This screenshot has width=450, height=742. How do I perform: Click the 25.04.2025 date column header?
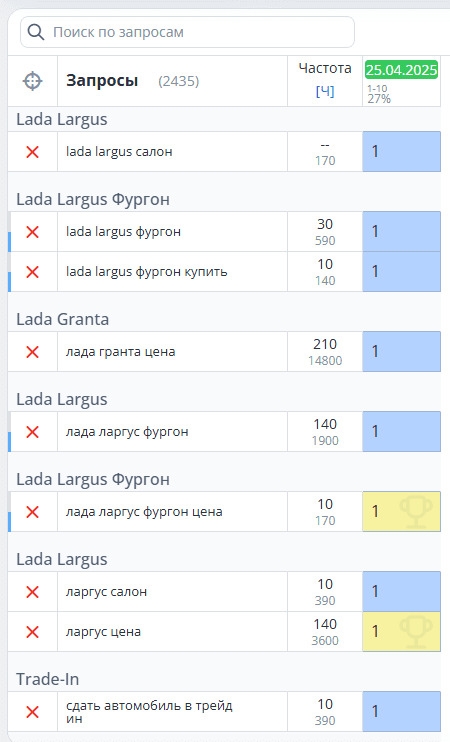click(401, 70)
